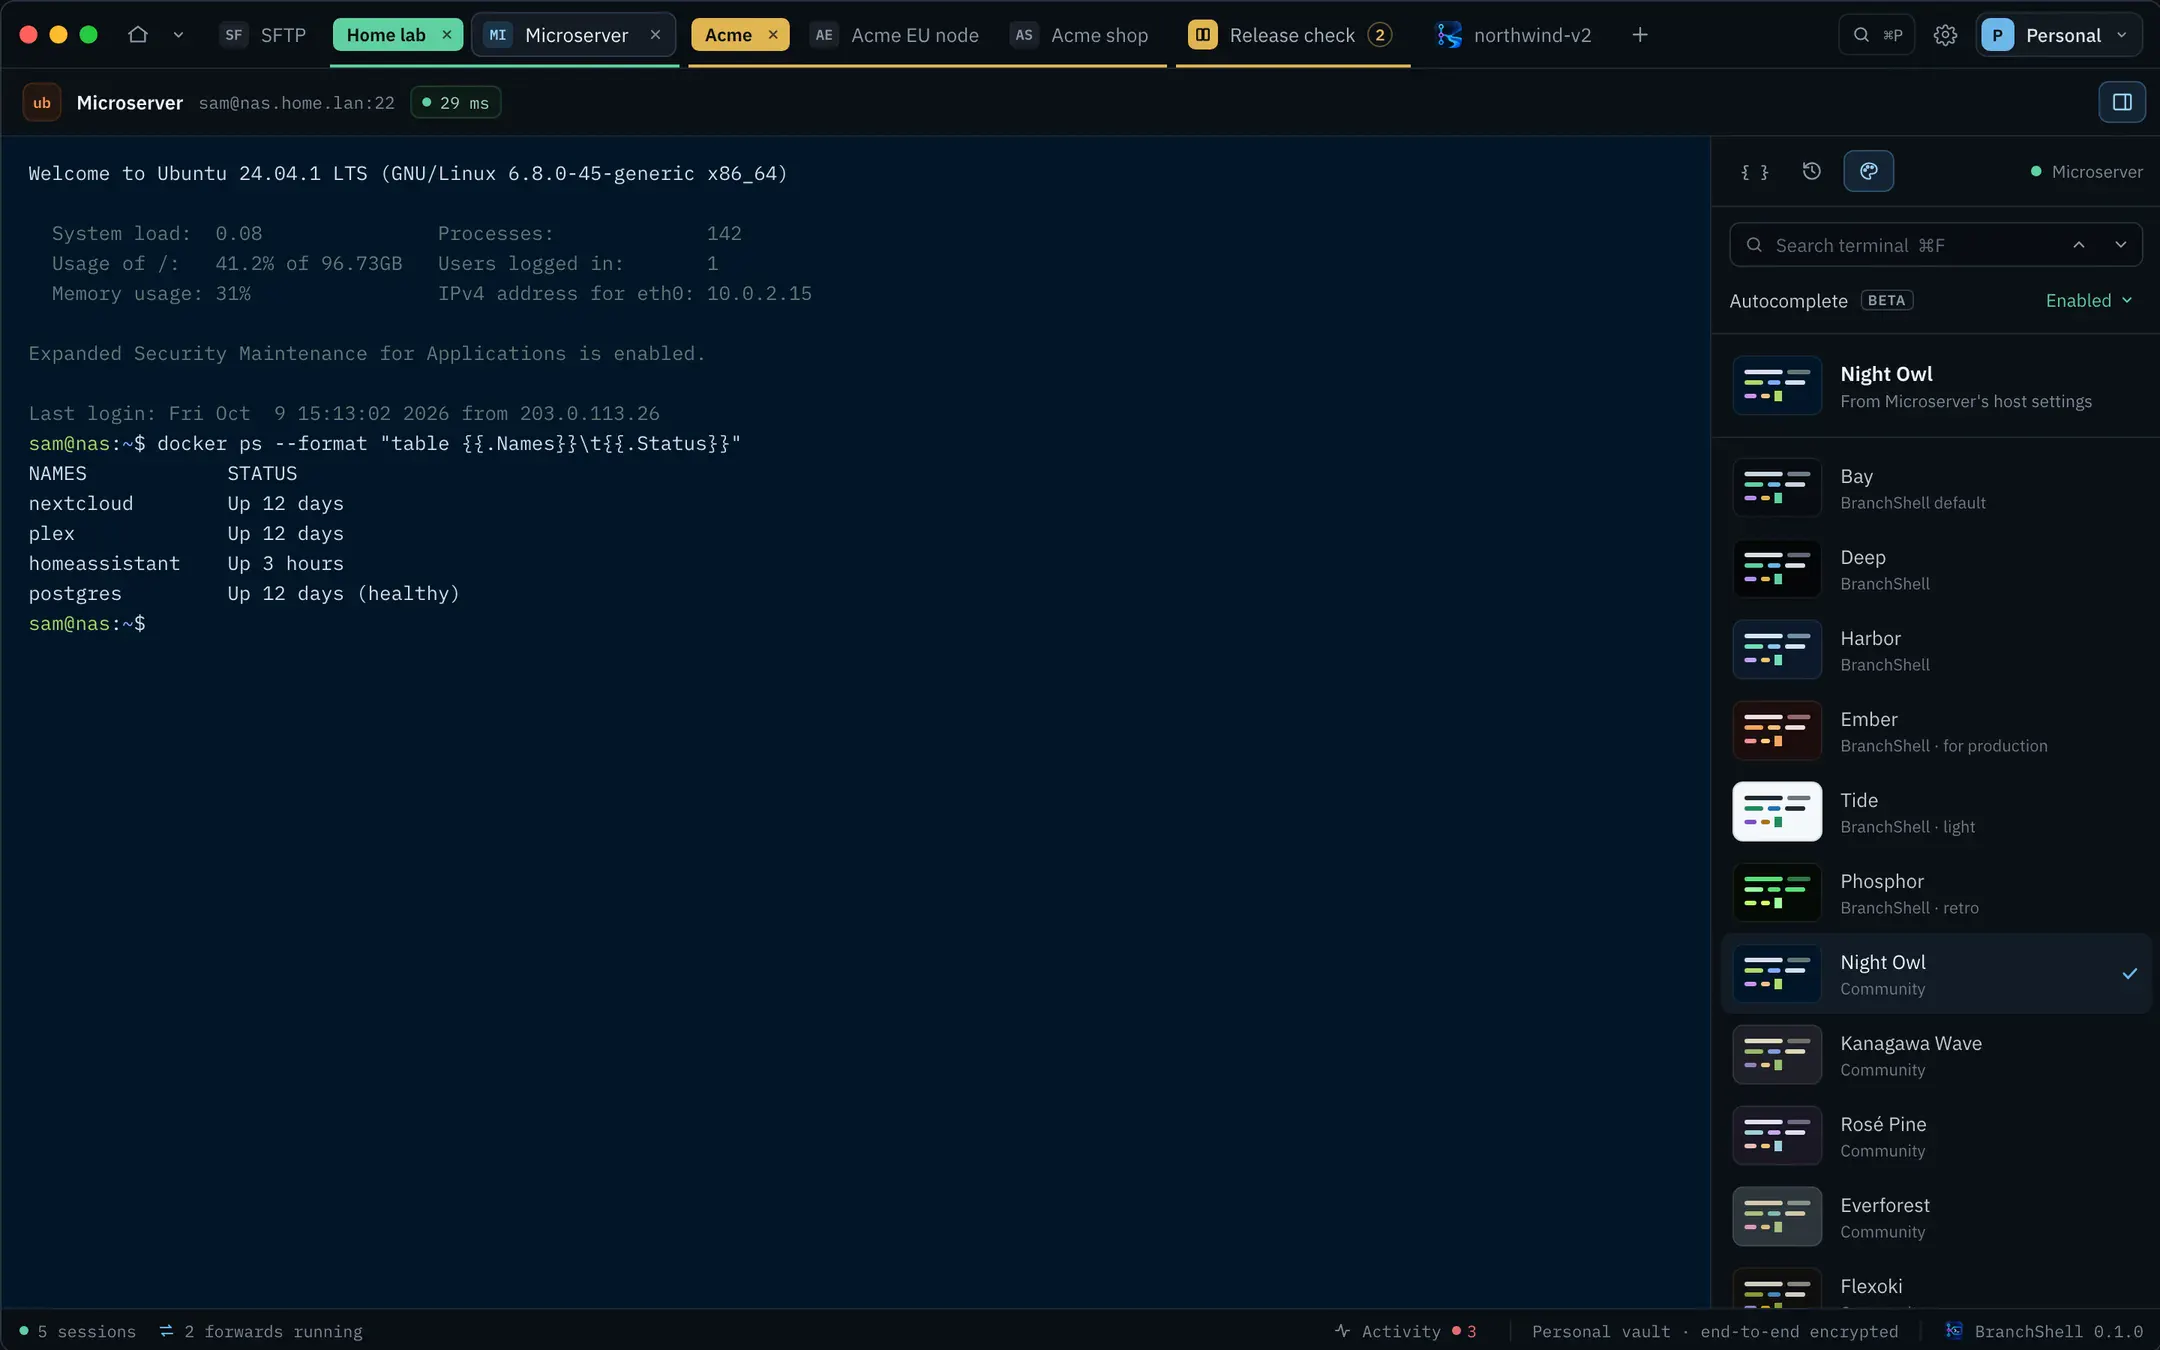2160x1350 pixels.
Task: Open the Activity indicator in status bar
Action: 1405,1331
